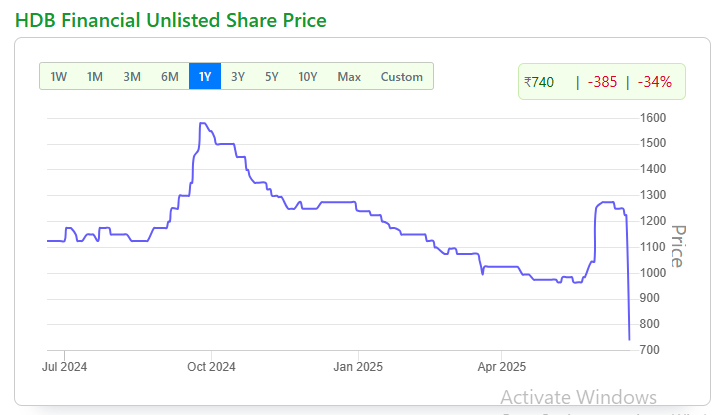The image size is (723, 415).
Task: Click the 800 price axis label
Action: 650,324
